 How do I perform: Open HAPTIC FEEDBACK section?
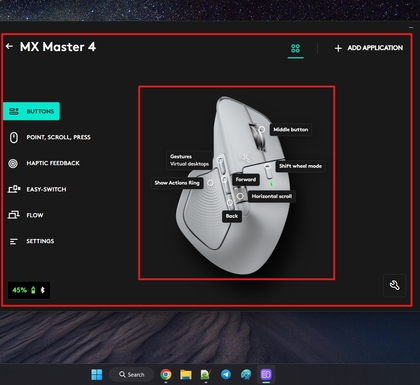(x=53, y=163)
